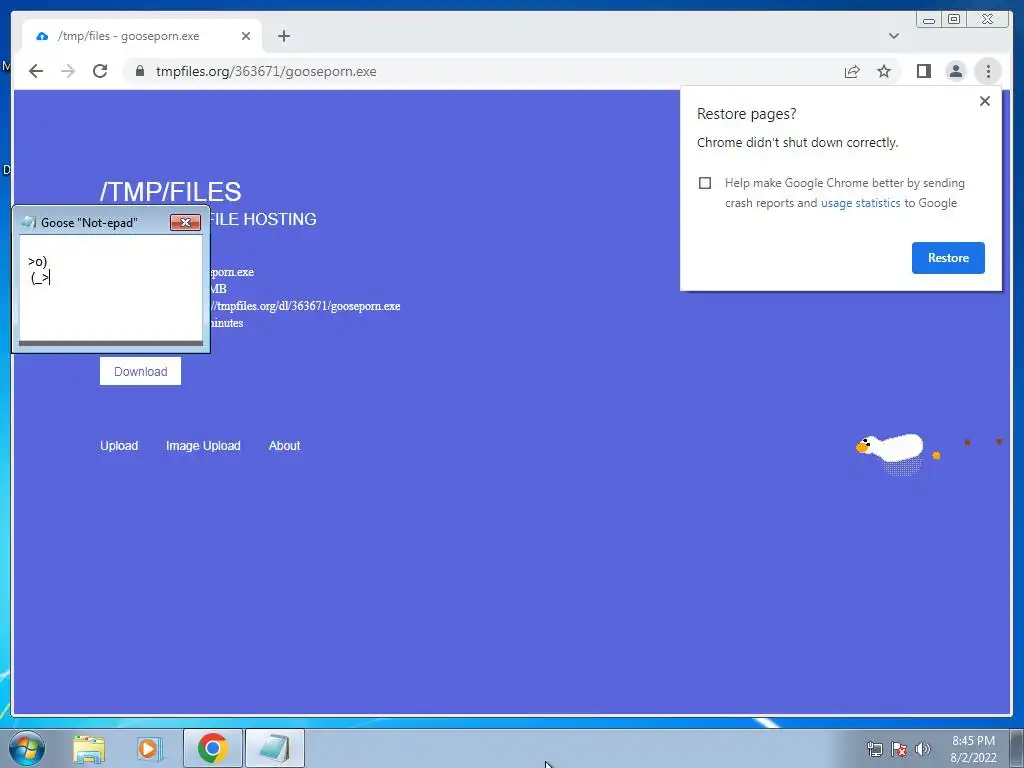Open the Windows Start menu
Image resolution: width=1024 pixels, height=768 pixels.
[26, 748]
